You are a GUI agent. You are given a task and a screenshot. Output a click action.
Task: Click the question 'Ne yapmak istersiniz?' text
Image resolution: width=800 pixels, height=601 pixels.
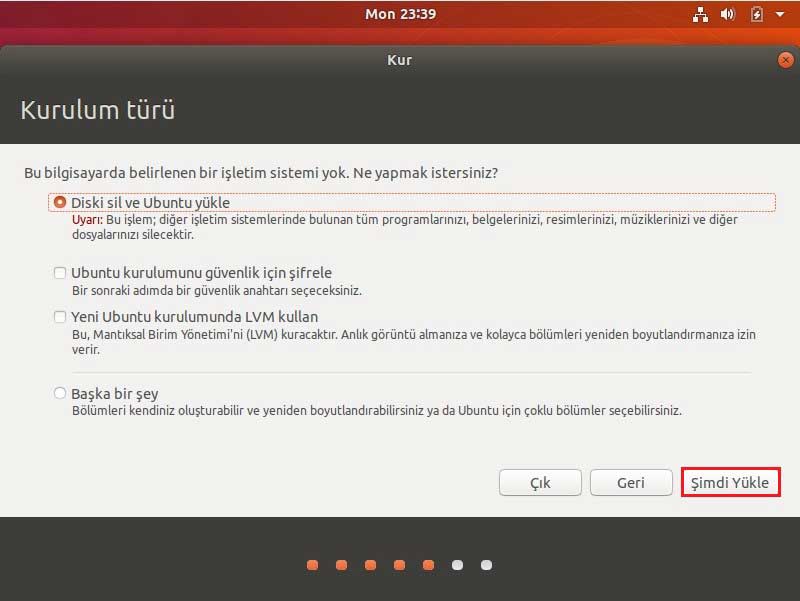click(x=426, y=173)
